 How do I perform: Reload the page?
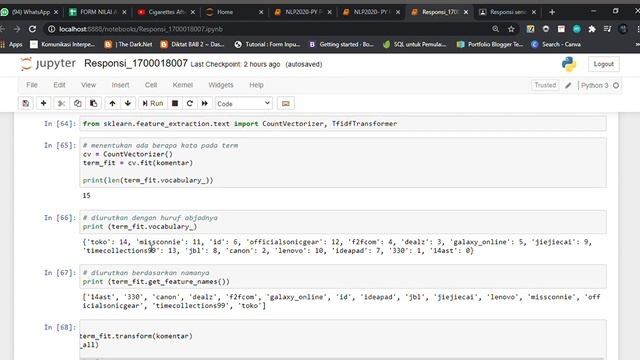pos(32,29)
